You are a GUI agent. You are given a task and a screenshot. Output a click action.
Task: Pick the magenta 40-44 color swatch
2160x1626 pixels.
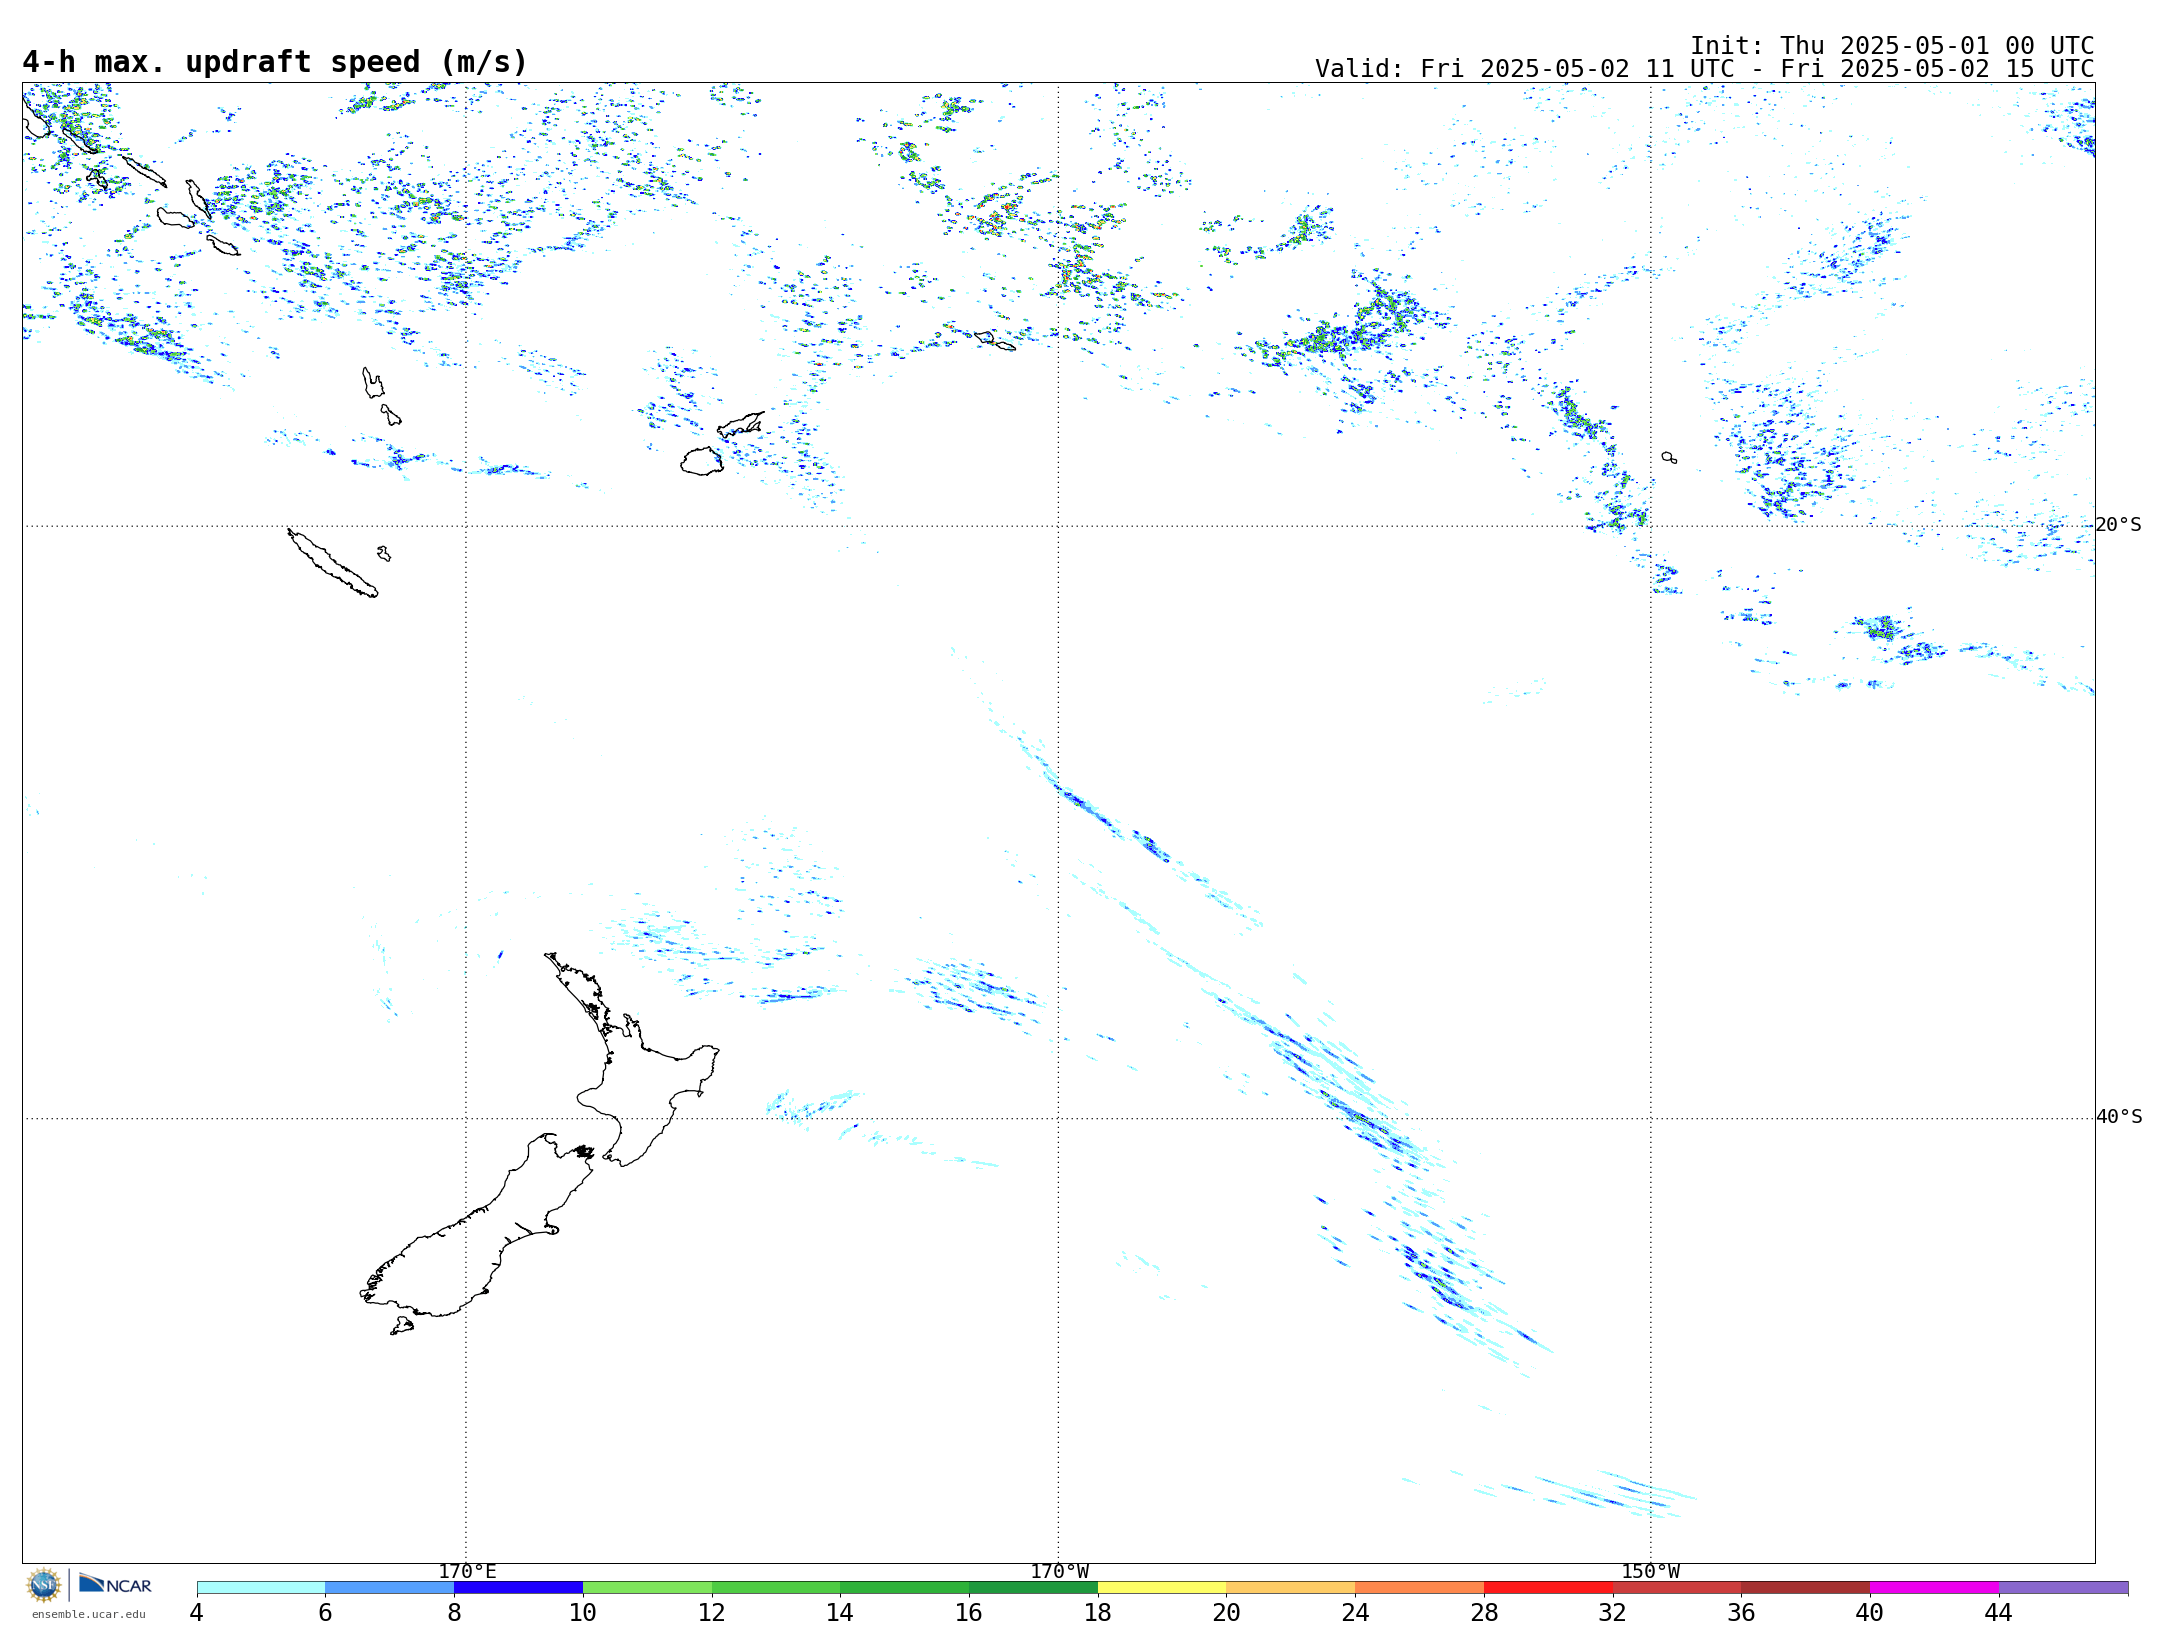[x=1934, y=1588]
